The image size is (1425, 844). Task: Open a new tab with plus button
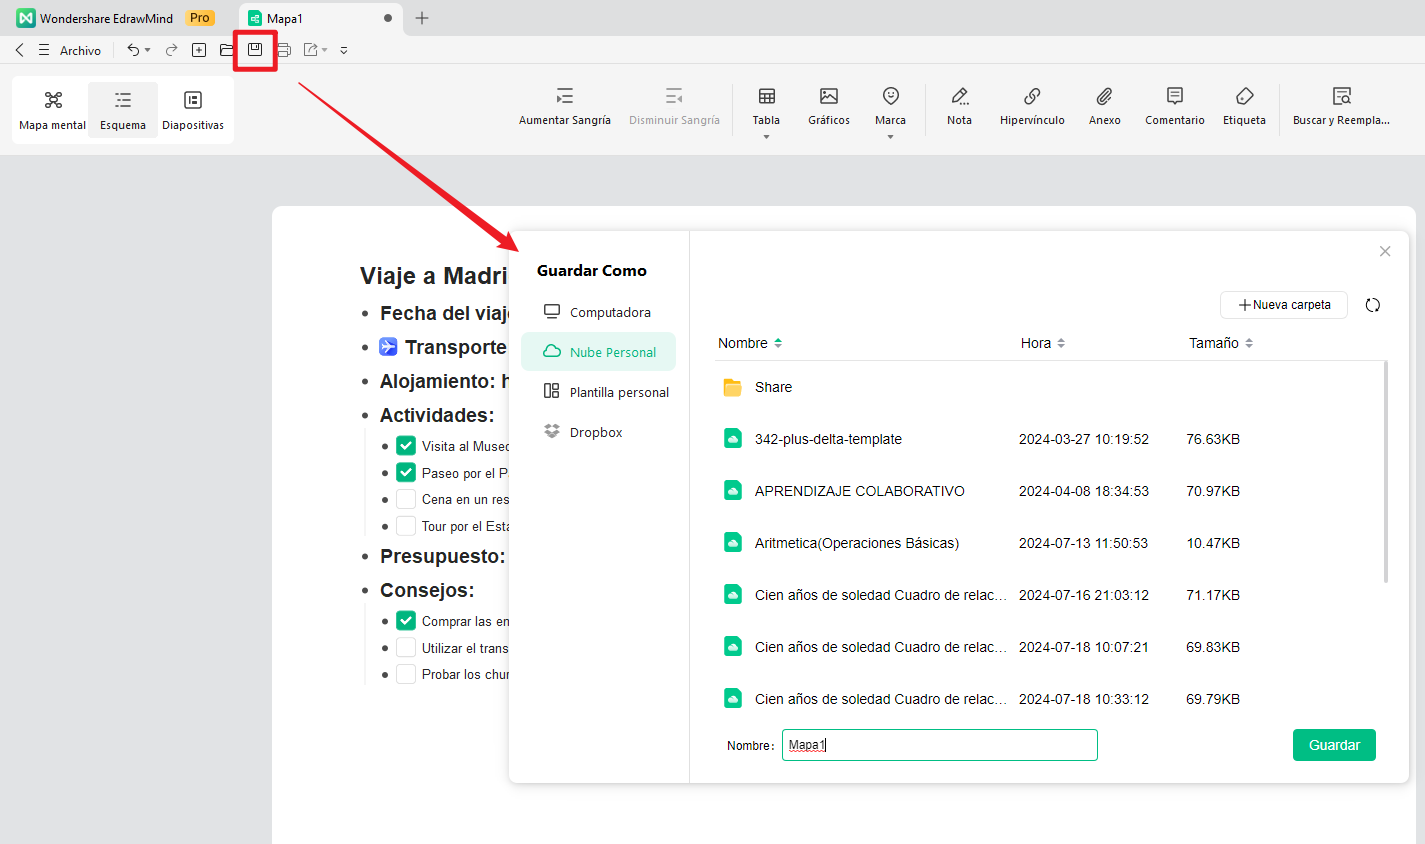point(422,18)
